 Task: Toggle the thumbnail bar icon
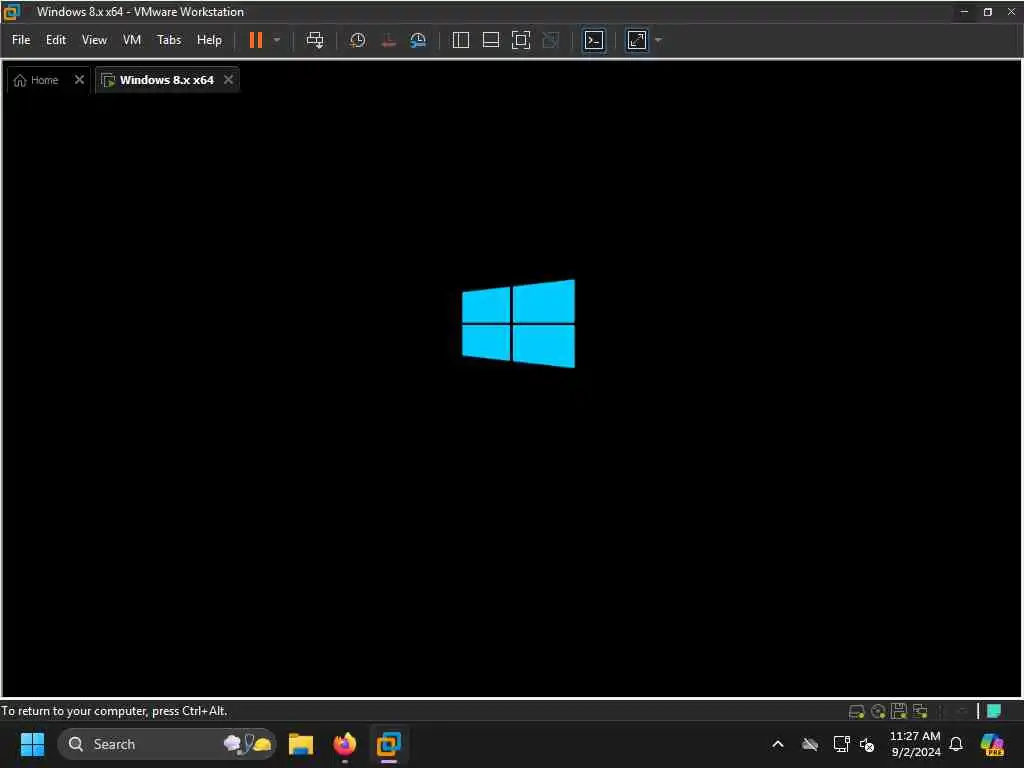pyautogui.click(x=490, y=40)
